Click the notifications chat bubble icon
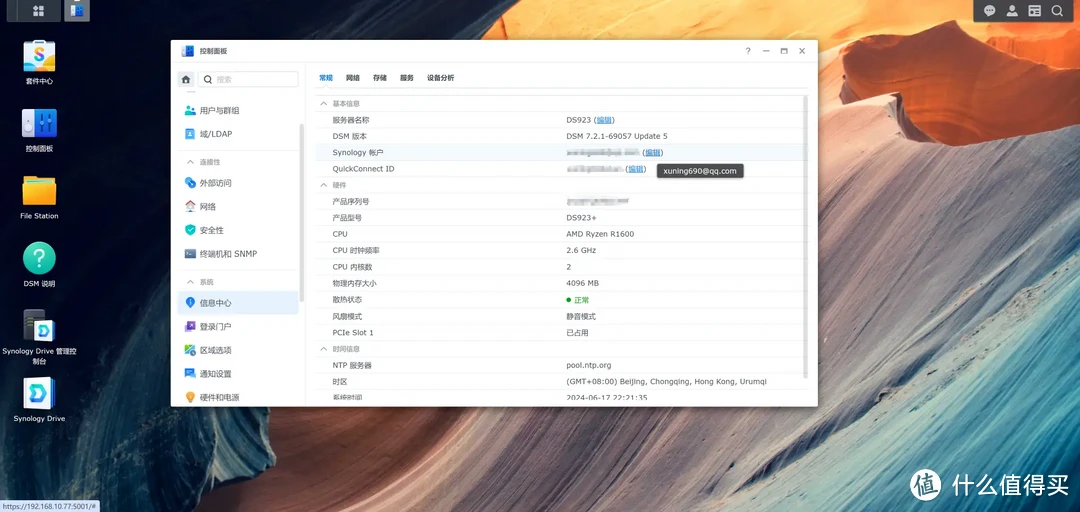 click(x=989, y=11)
